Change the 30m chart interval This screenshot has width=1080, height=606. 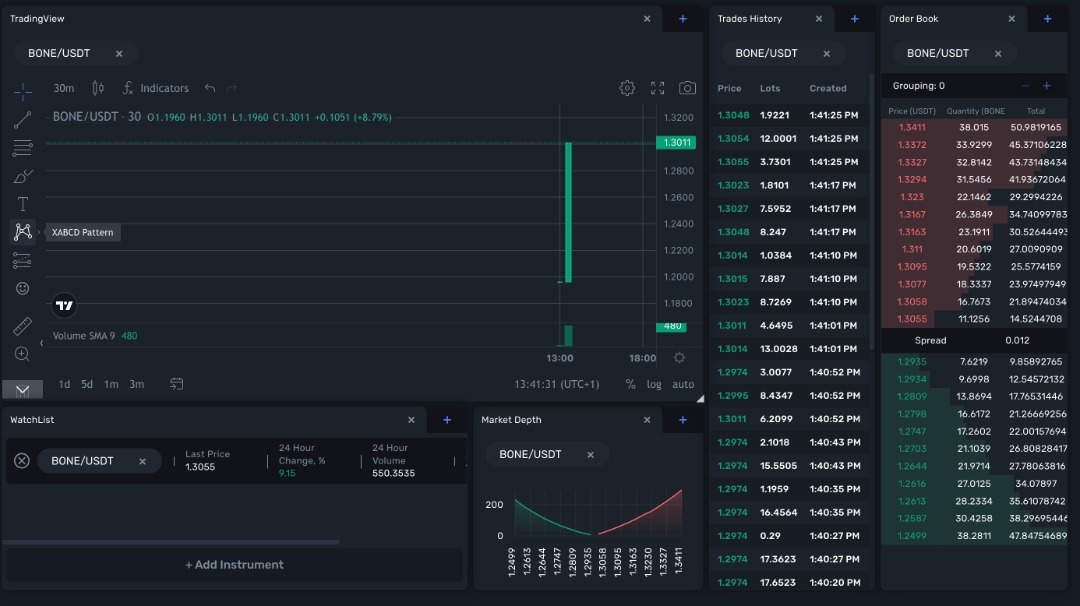pyautogui.click(x=64, y=88)
